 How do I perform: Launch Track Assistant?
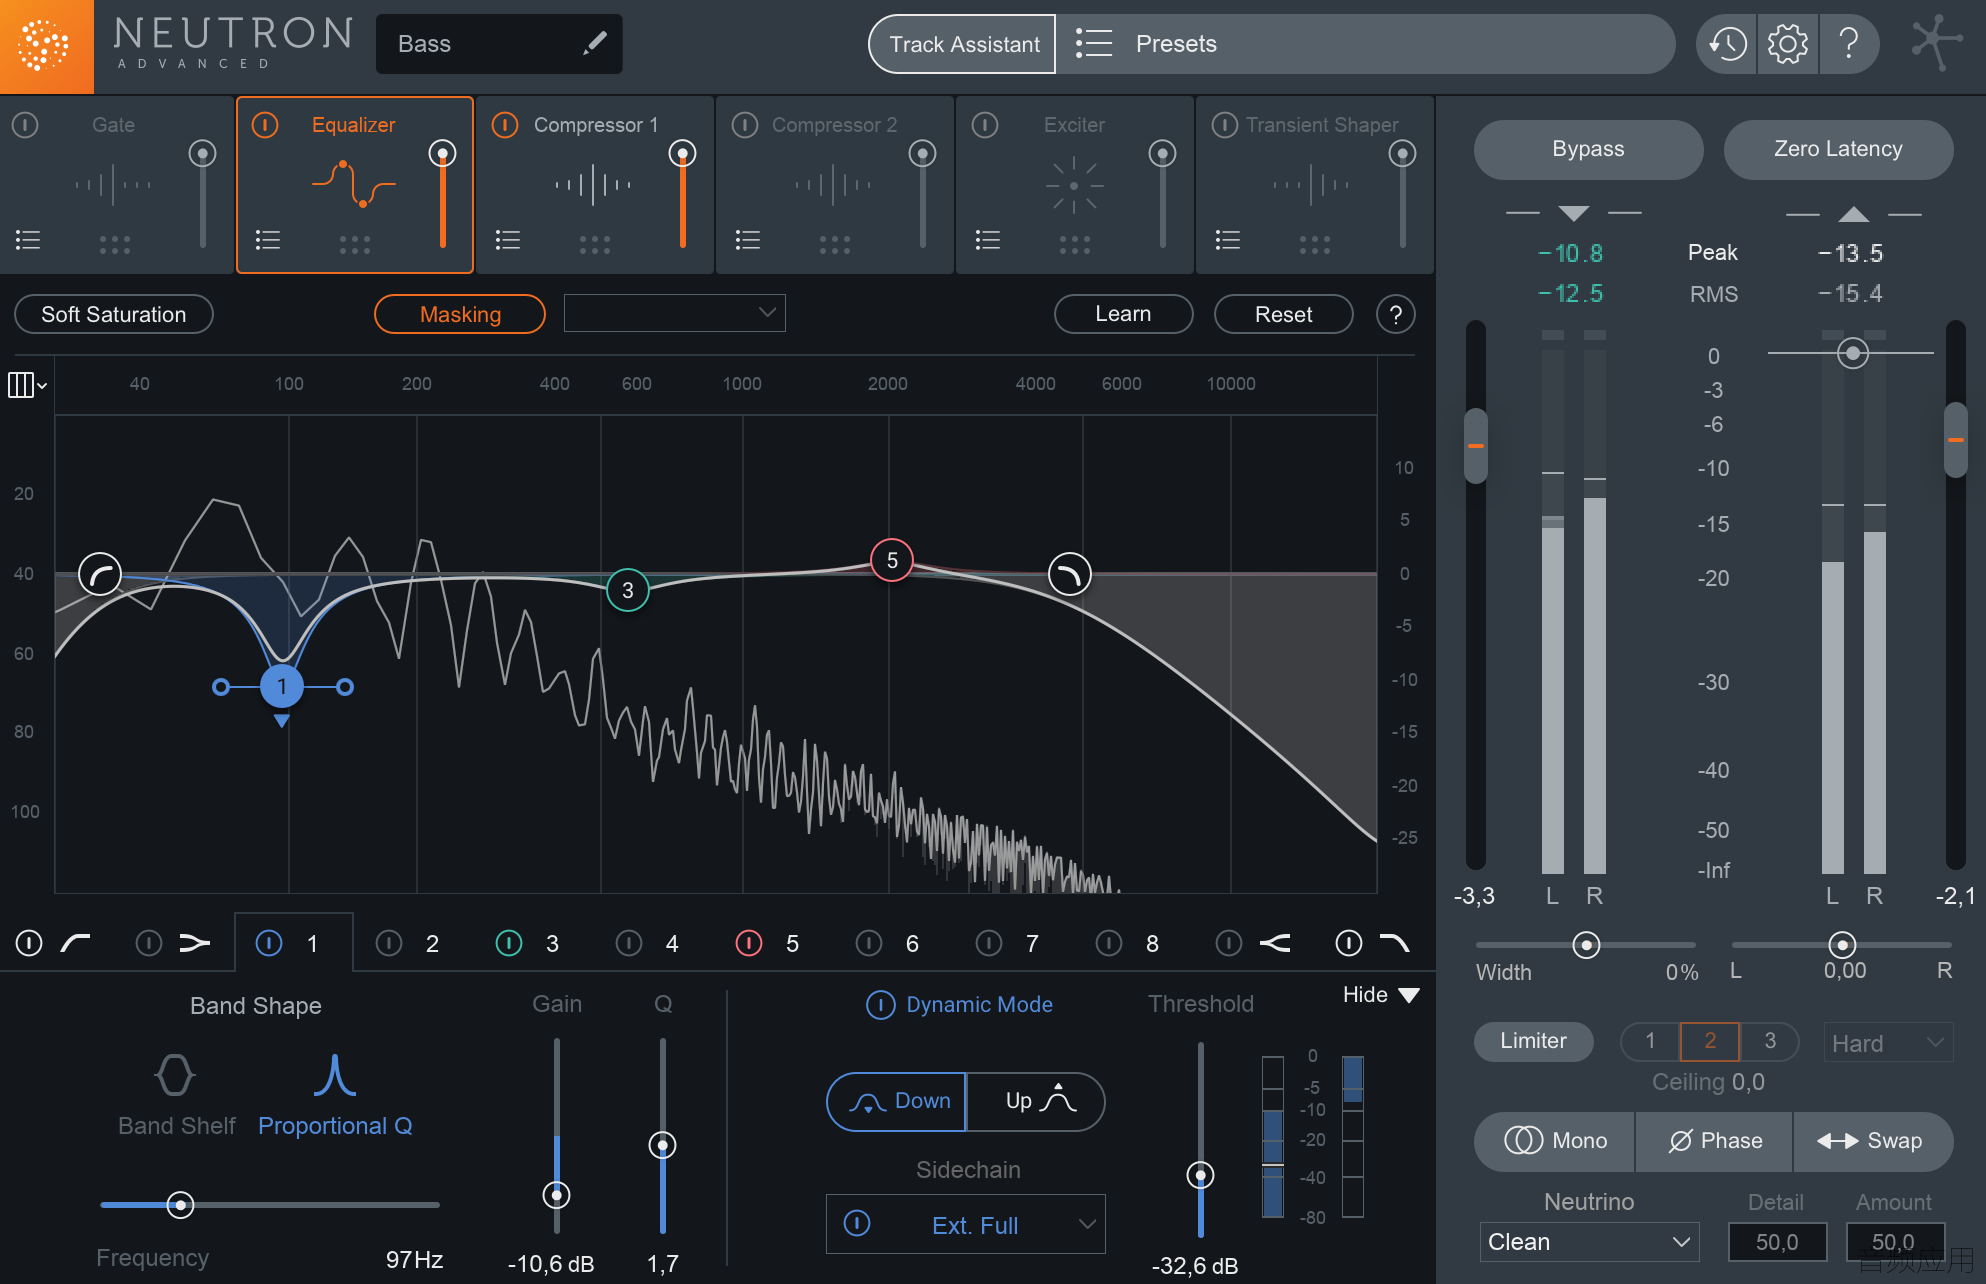(x=963, y=44)
